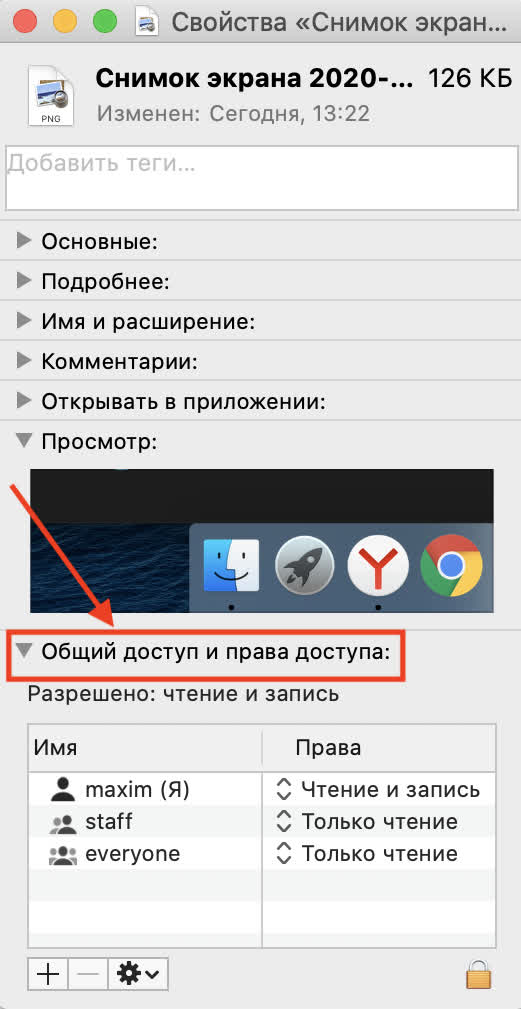Click the Yandex browser icon in the preview
Screen dimensions: 521x1009
pos(378,566)
